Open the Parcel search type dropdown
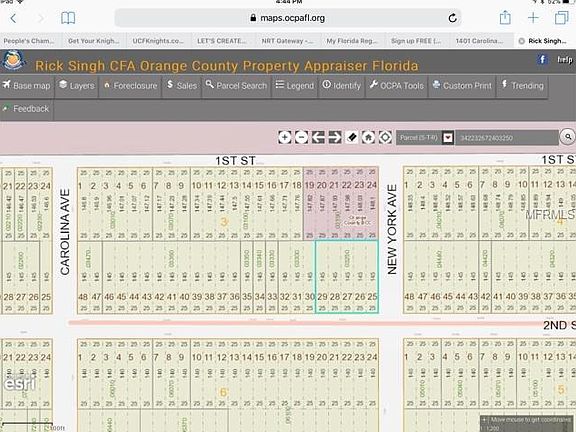The height and width of the screenshot is (432, 576). tap(448, 138)
